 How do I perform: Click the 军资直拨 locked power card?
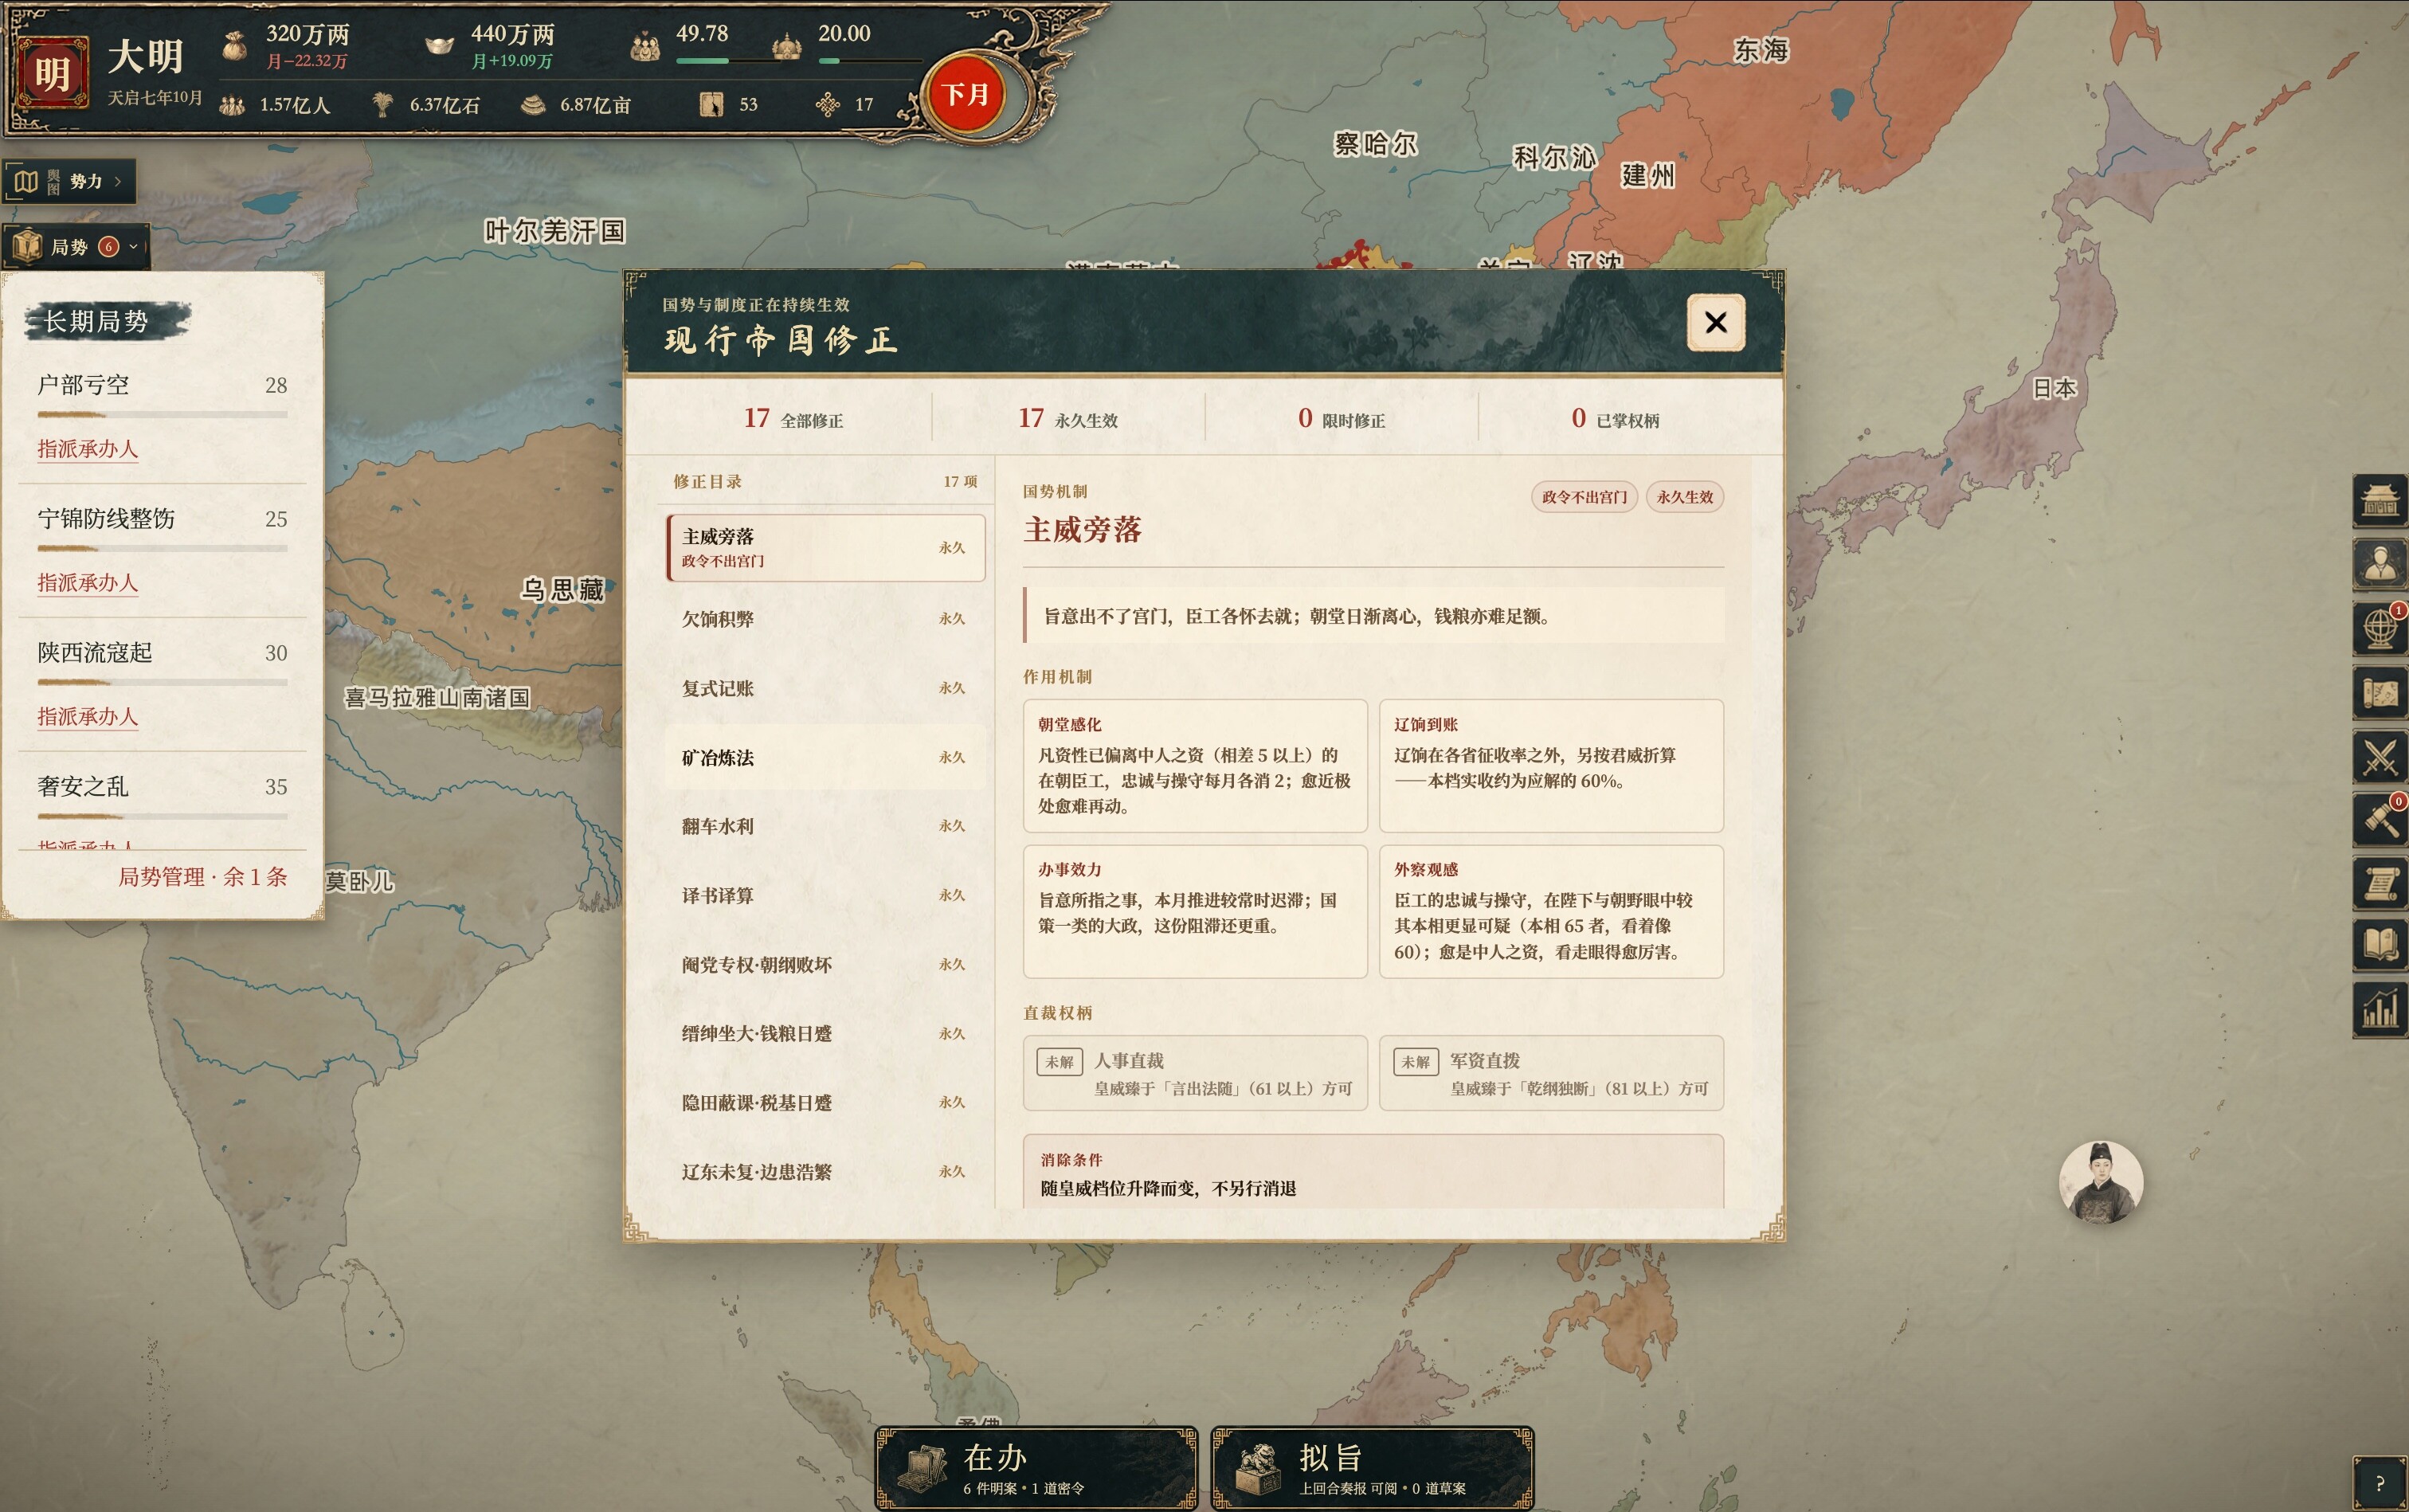click(1551, 1073)
